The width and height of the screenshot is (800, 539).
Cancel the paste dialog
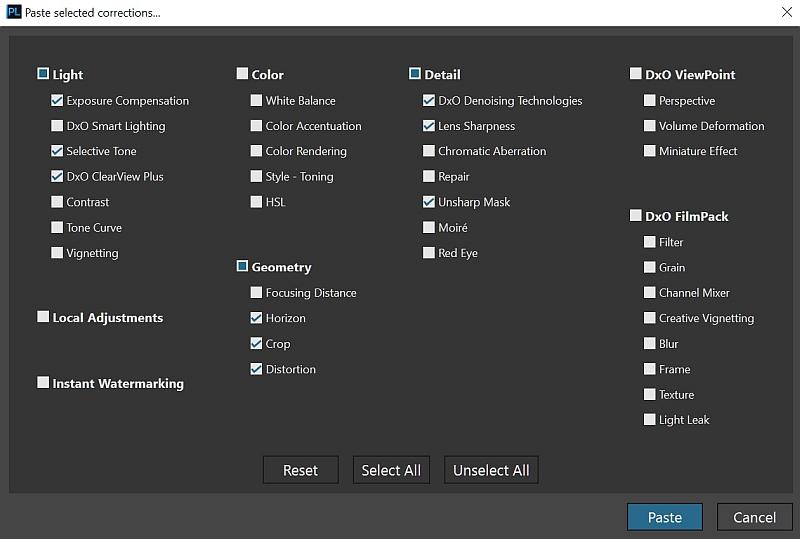point(755,517)
